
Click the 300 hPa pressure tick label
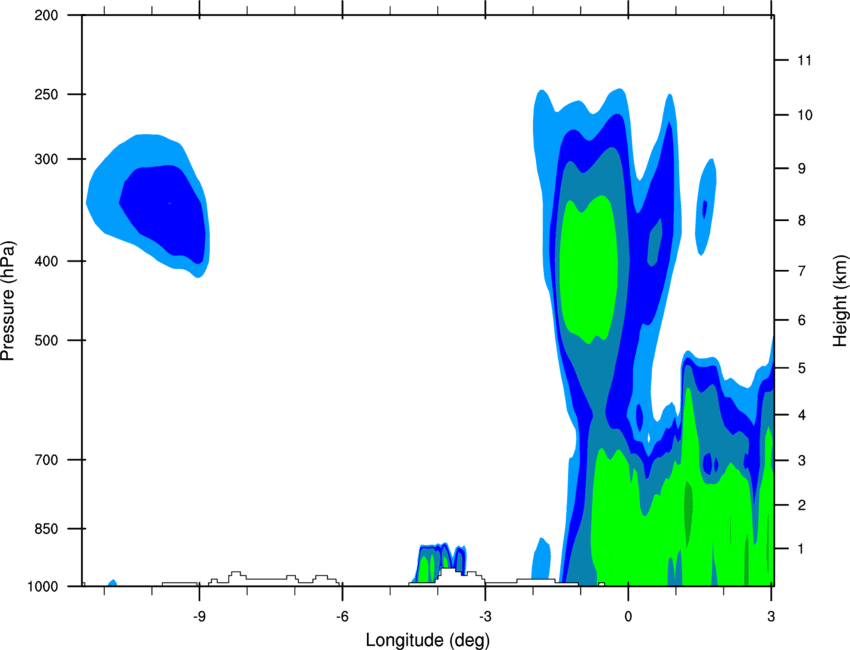click(46, 159)
